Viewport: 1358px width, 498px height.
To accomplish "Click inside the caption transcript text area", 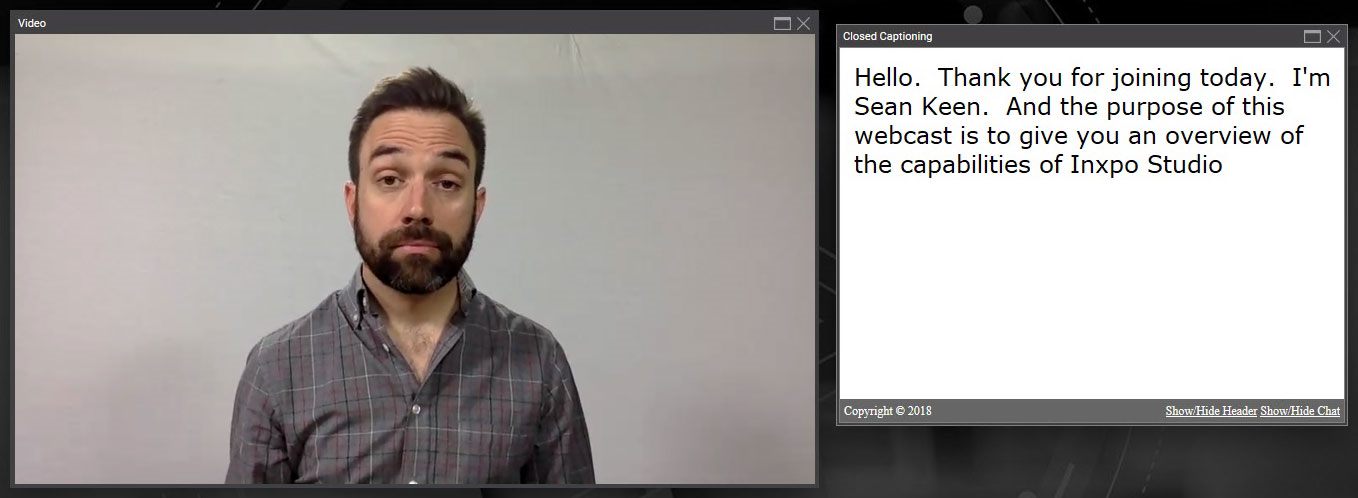I will click(1091, 223).
